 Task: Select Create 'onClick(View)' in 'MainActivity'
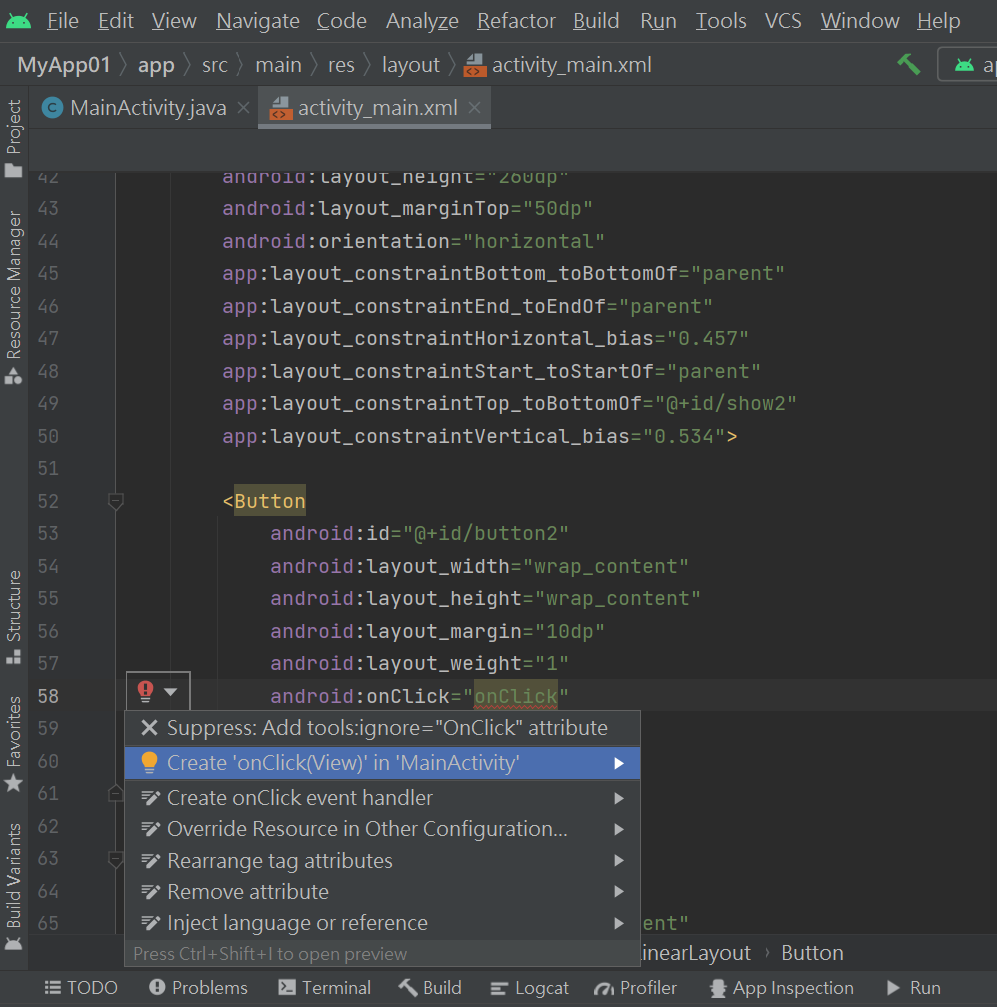[382, 763]
